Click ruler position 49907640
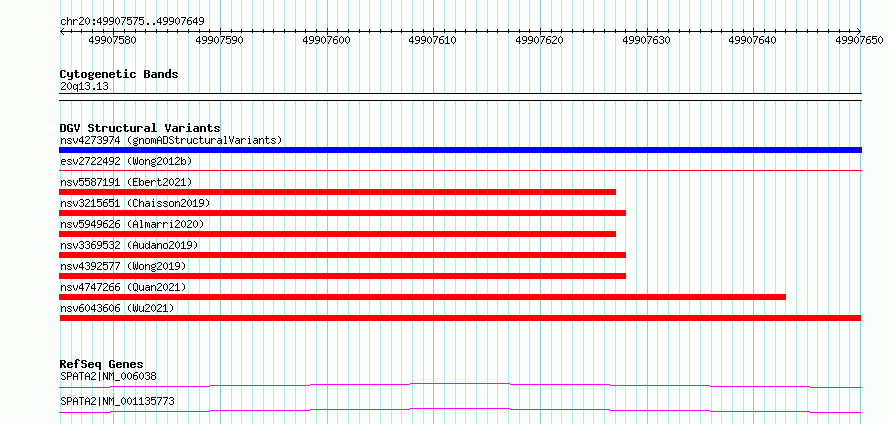 (x=753, y=40)
